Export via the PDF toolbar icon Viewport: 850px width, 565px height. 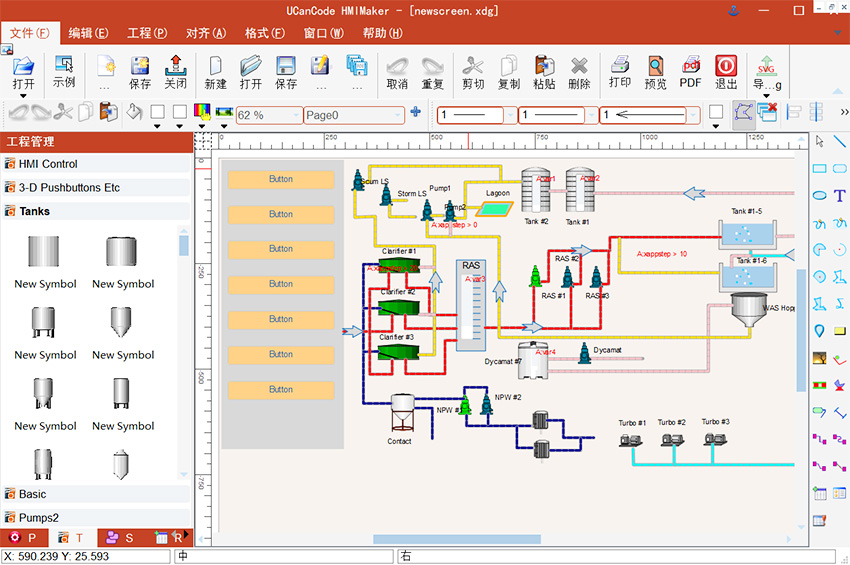pyautogui.click(x=691, y=72)
